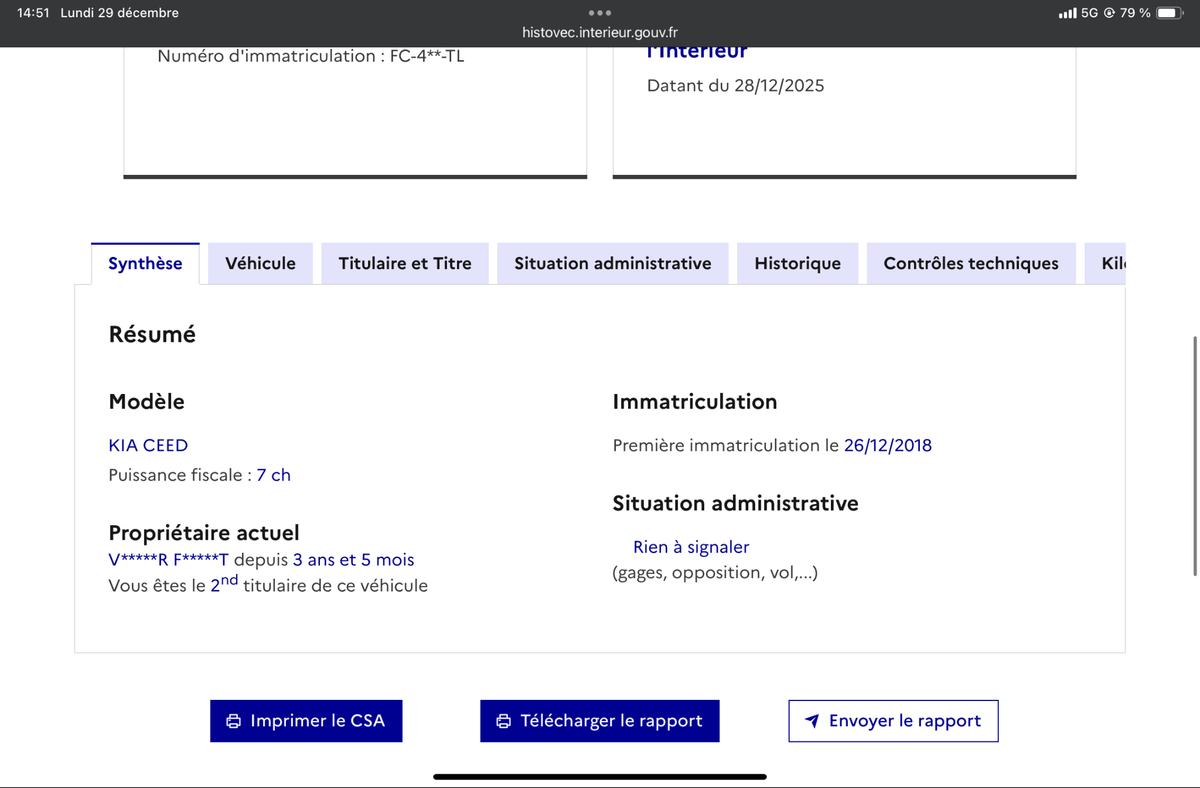Click the Modèle heading
This screenshot has height=788, width=1200.
click(147, 402)
